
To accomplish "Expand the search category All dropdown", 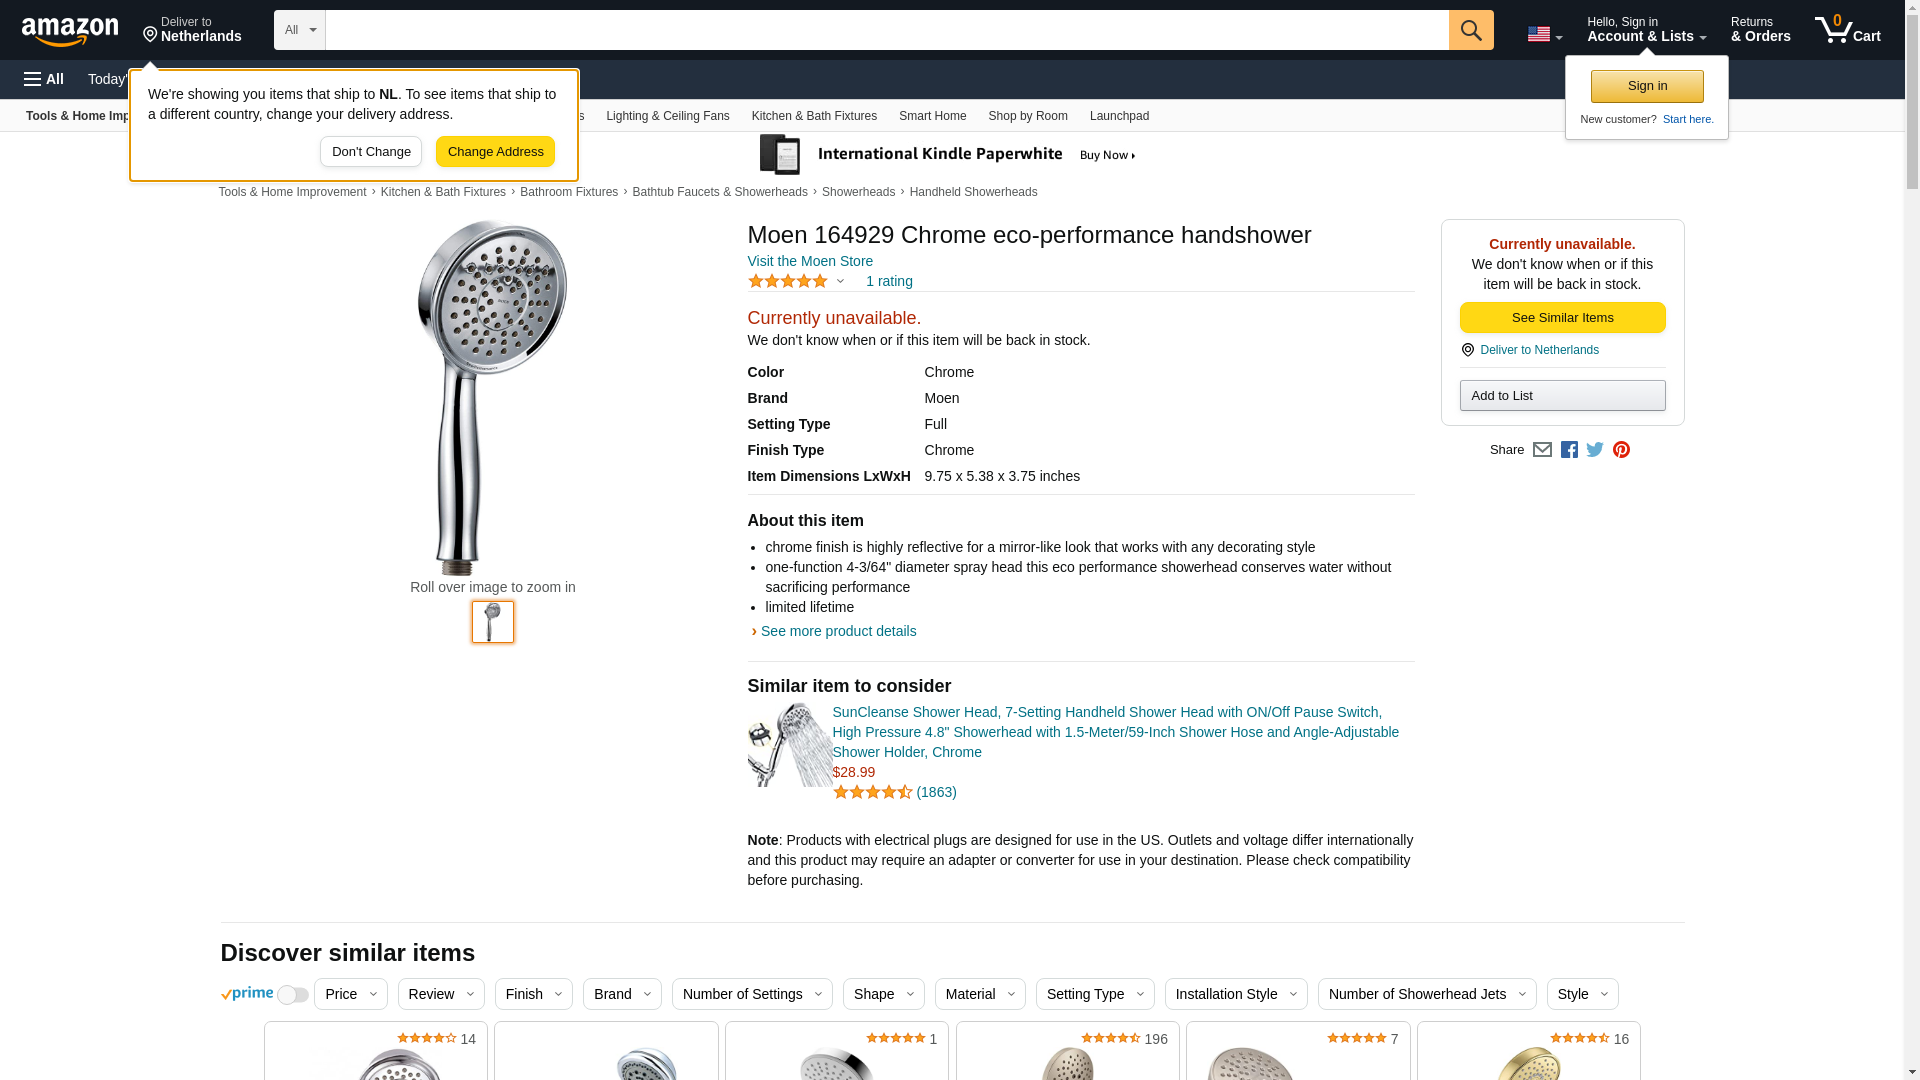I will (299, 30).
